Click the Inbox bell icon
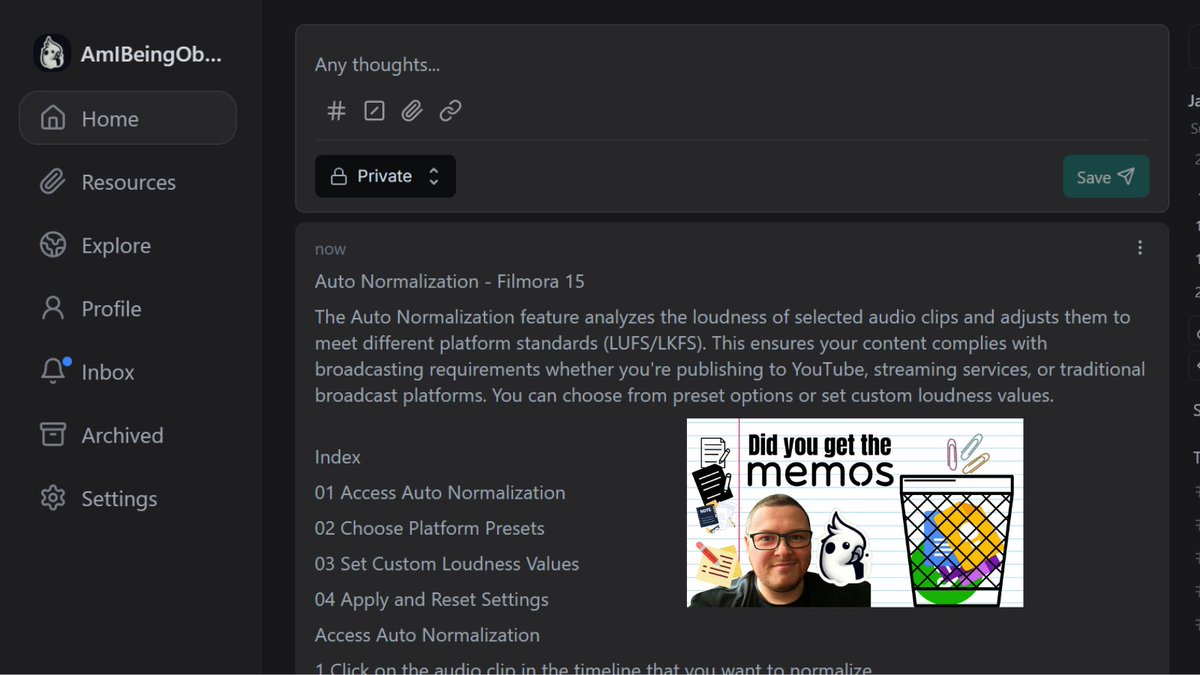1200x675 pixels. (52, 371)
